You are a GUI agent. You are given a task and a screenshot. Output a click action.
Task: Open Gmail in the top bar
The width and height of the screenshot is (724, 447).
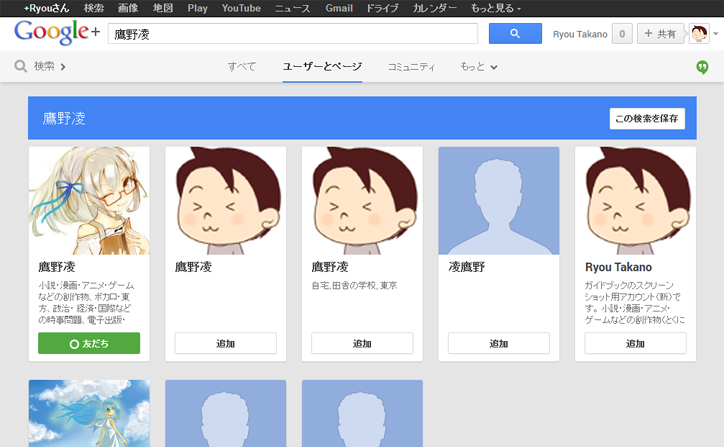tap(339, 8)
